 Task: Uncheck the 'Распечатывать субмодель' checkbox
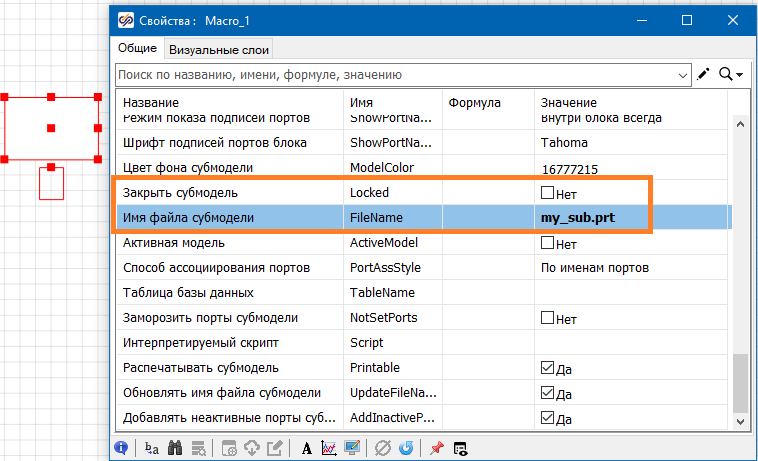[x=547, y=368]
